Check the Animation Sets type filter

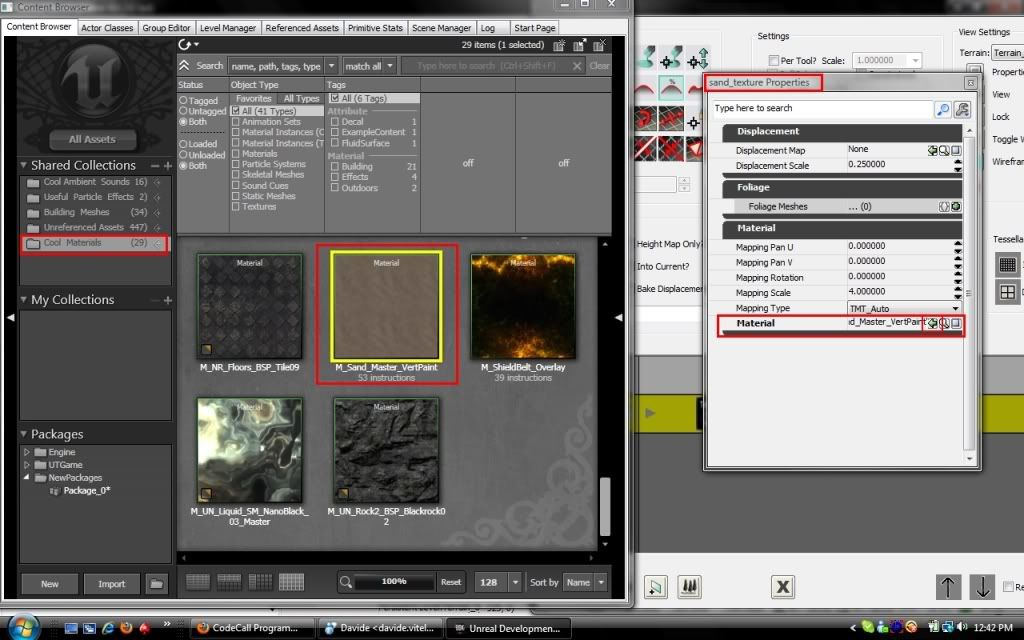click(236, 121)
